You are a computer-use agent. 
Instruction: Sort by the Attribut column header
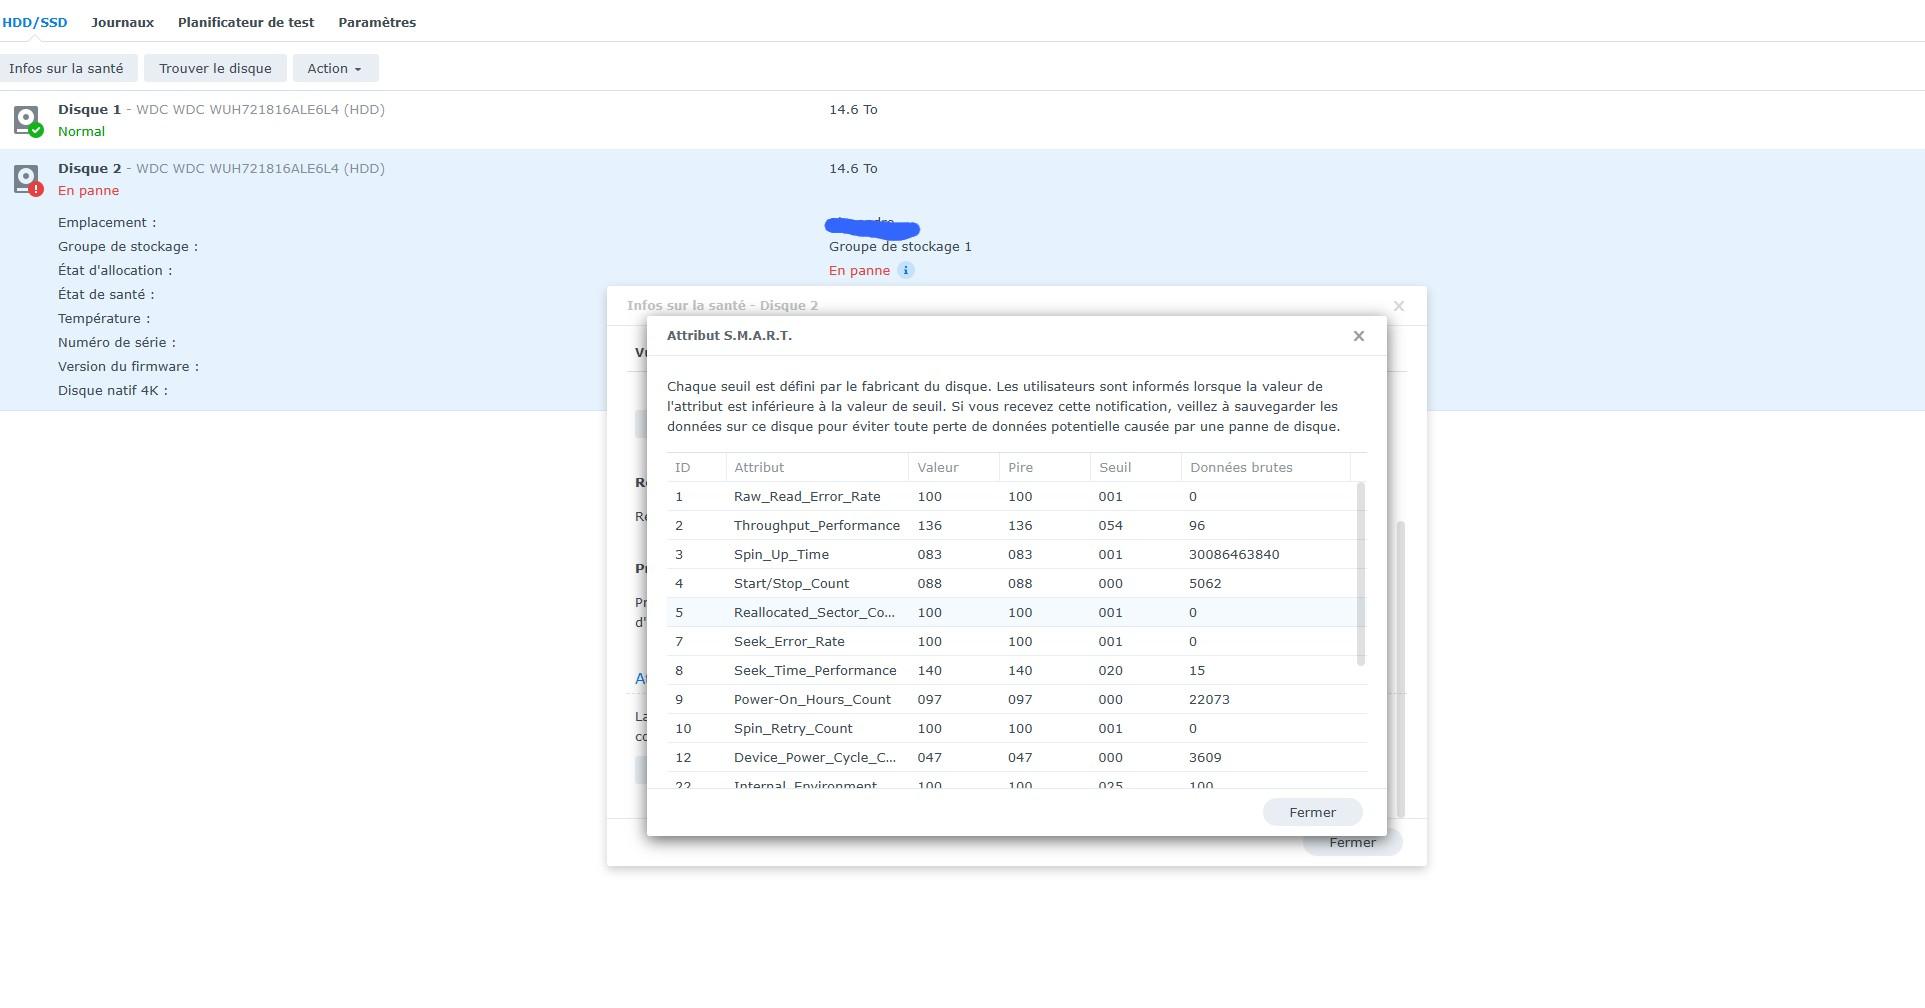coord(817,467)
